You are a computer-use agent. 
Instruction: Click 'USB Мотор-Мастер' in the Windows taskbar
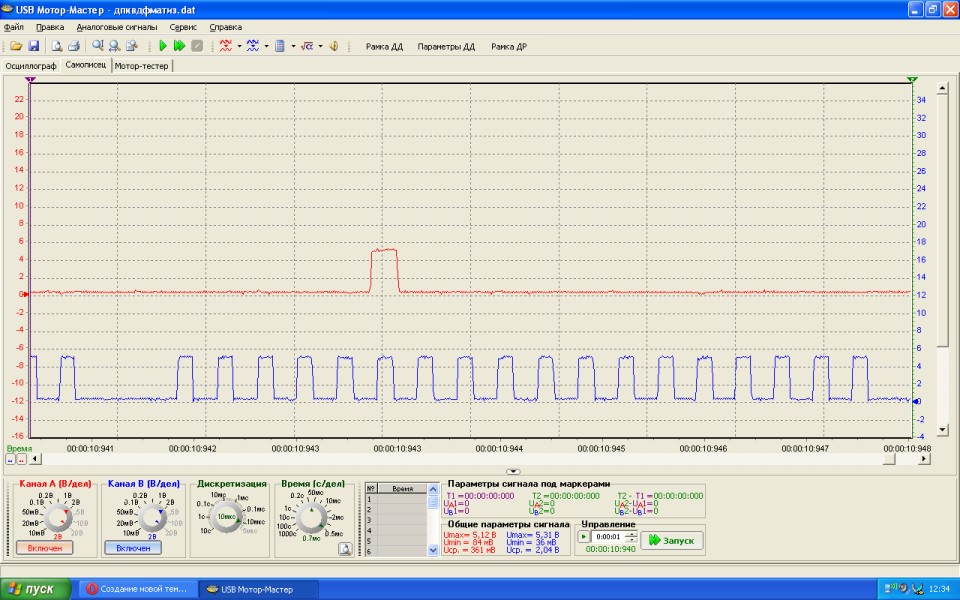tap(260, 589)
